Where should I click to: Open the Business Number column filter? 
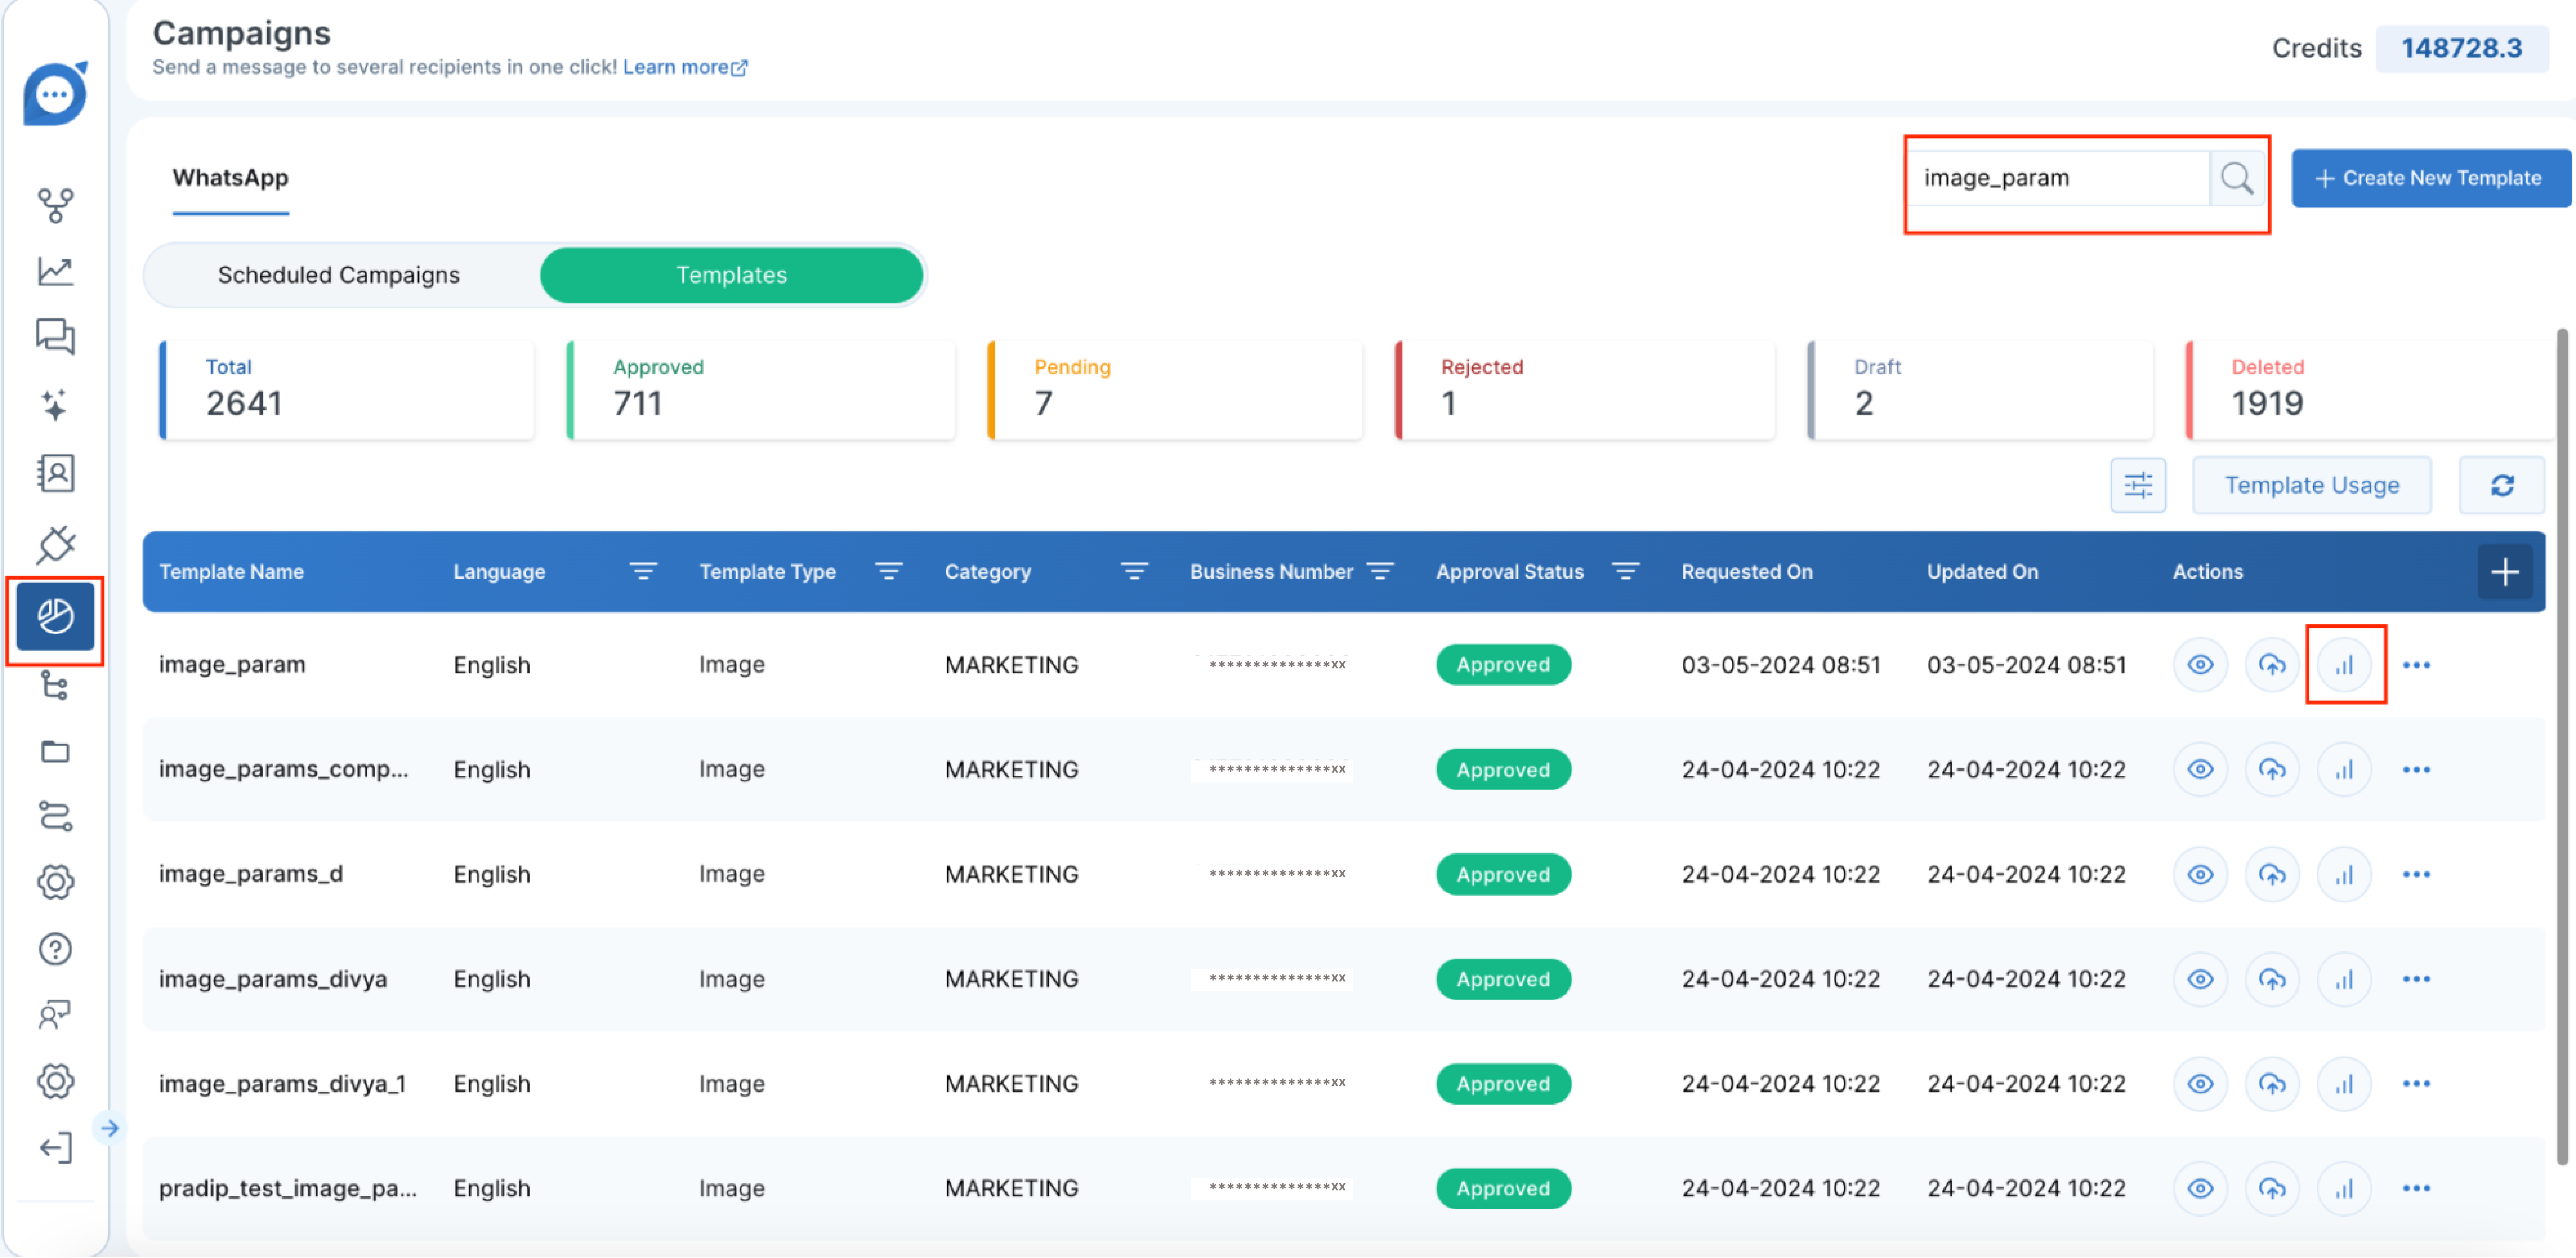pyautogui.click(x=1380, y=572)
